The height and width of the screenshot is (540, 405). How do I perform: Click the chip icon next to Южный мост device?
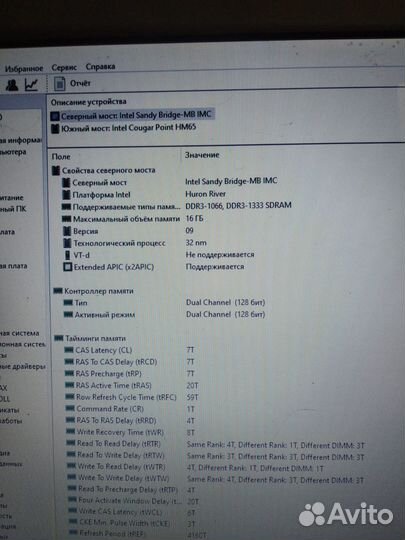coord(55,129)
